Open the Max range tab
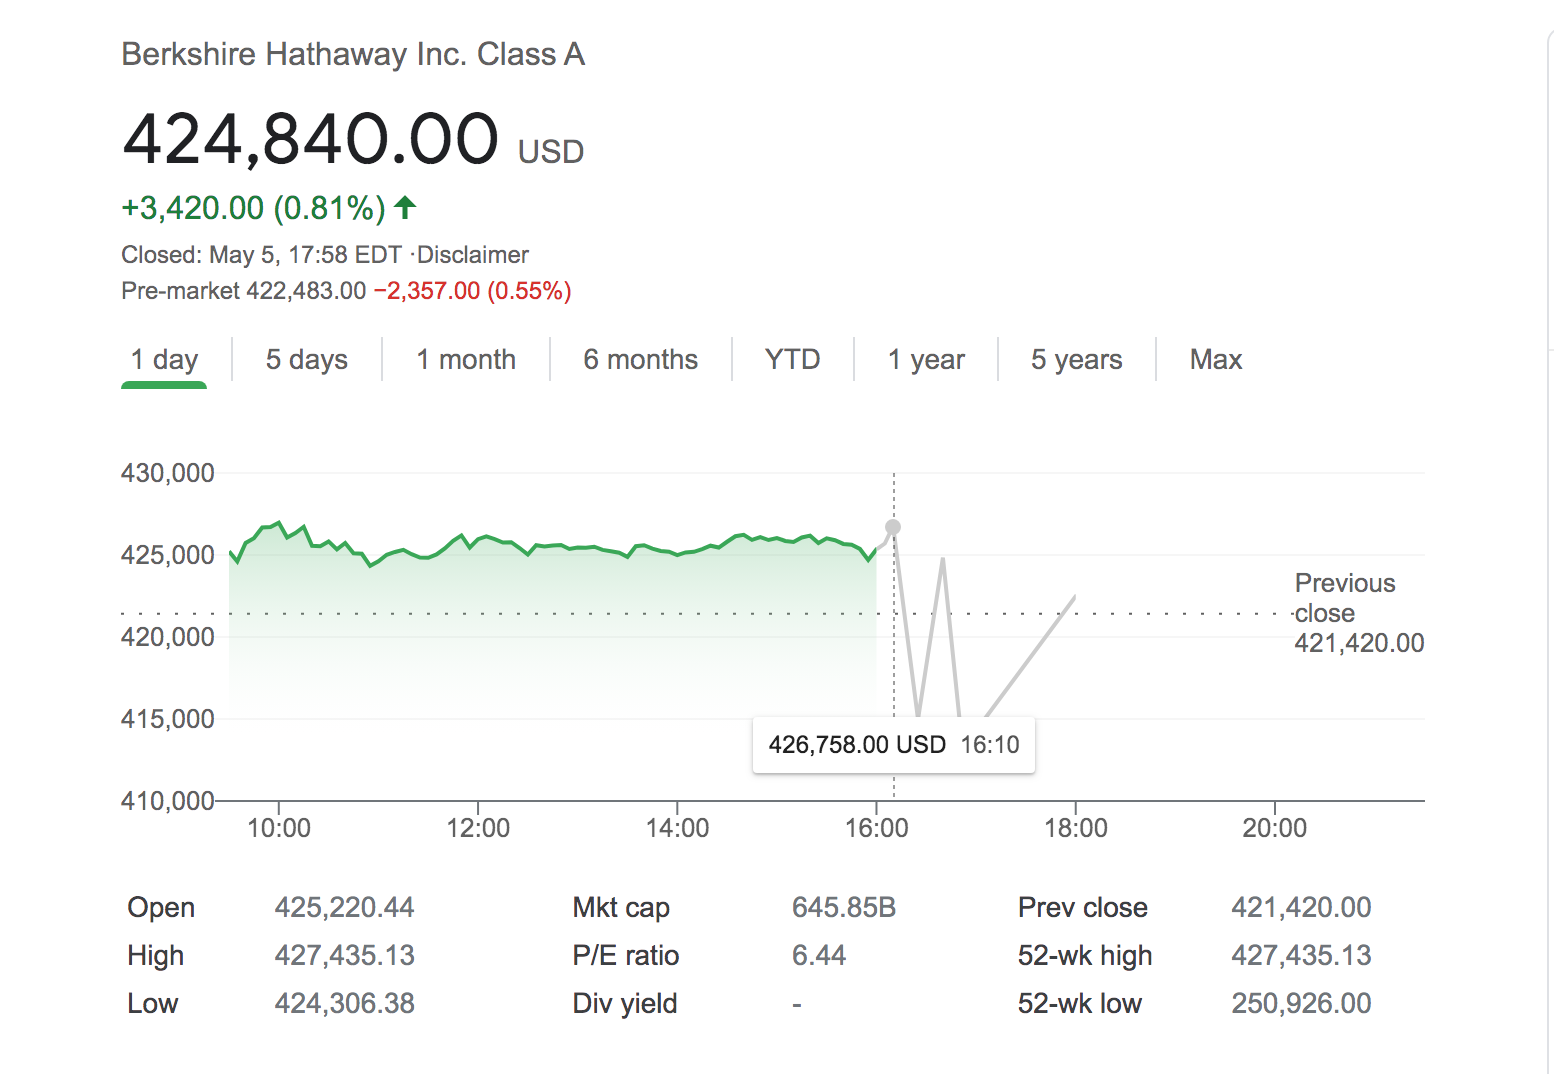 click(x=1215, y=360)
